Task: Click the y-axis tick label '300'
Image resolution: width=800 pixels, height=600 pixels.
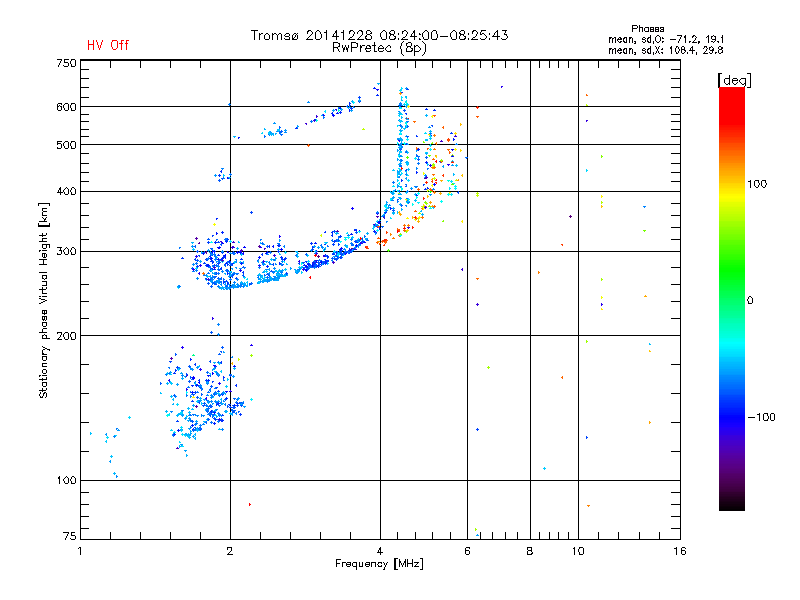Action: (x=66, y=252)
